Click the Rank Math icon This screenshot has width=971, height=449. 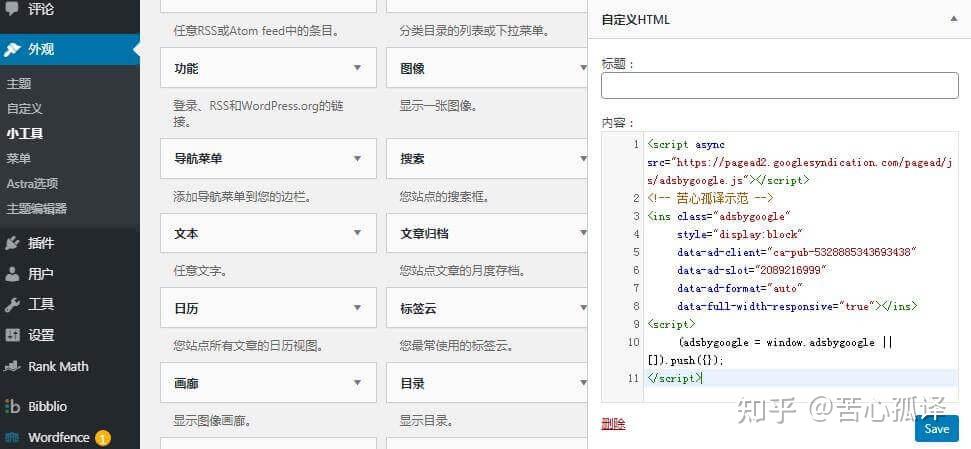12,367
